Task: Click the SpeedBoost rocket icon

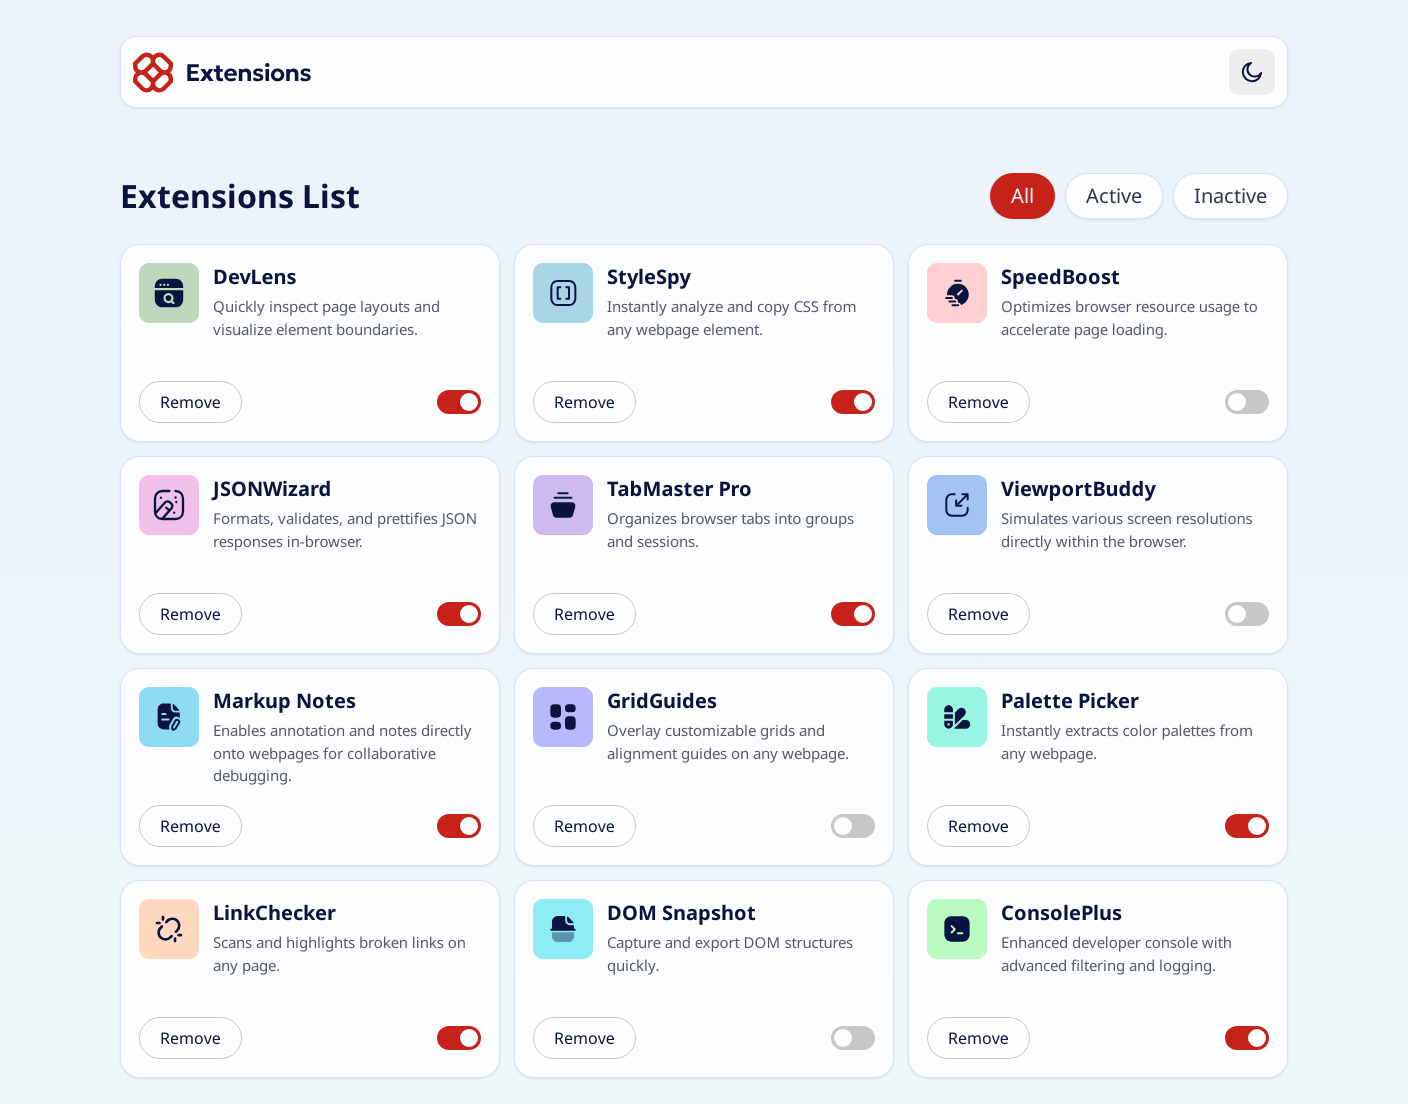Action: pyautogui.click(x=956, y=293)
